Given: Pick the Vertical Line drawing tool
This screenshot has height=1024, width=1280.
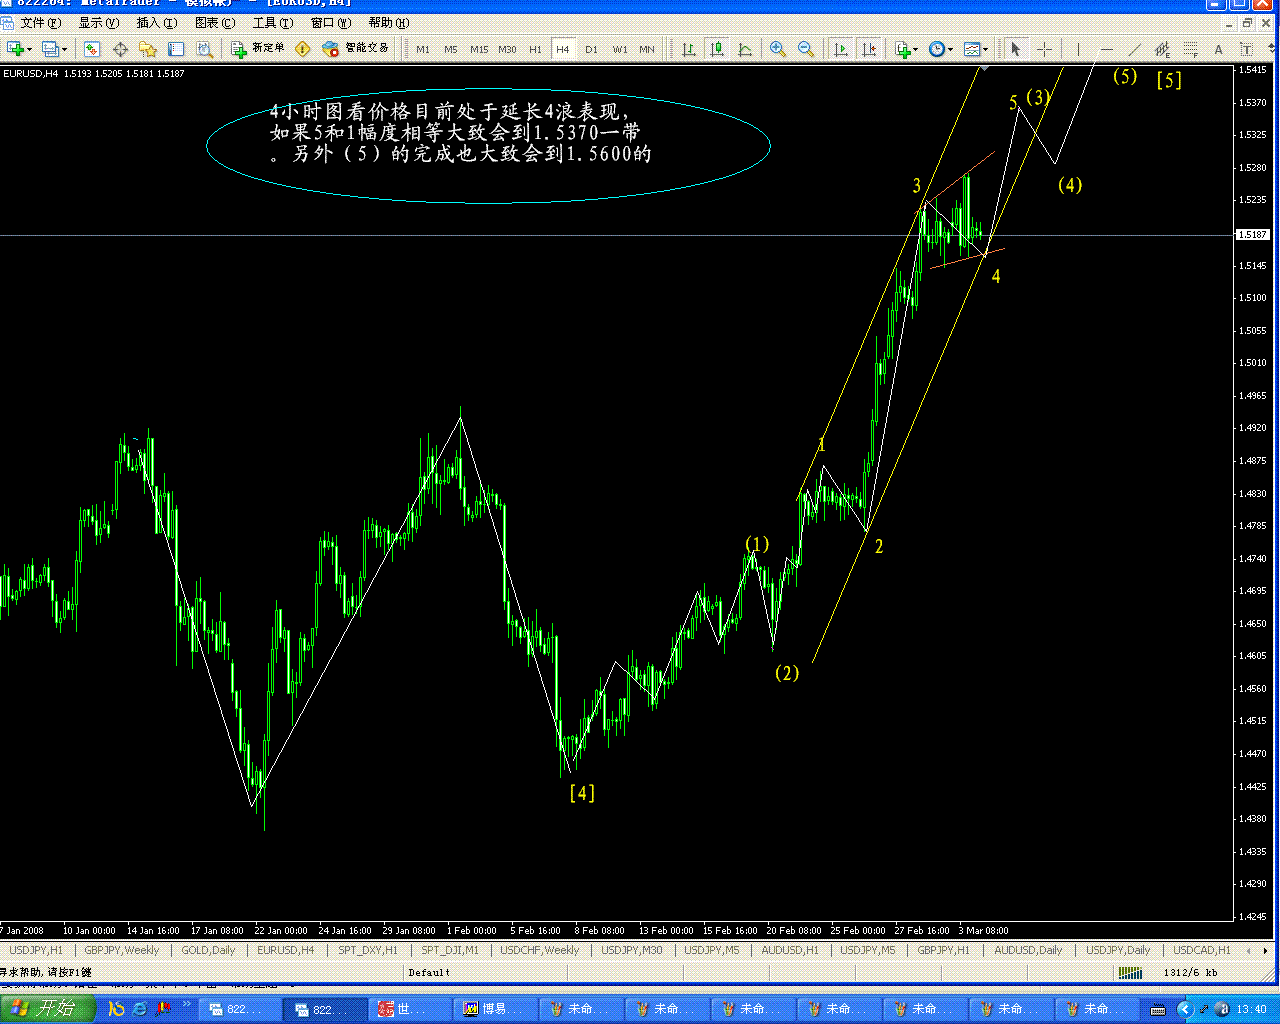Looking at the screenshot, I should pos(1078,48).
